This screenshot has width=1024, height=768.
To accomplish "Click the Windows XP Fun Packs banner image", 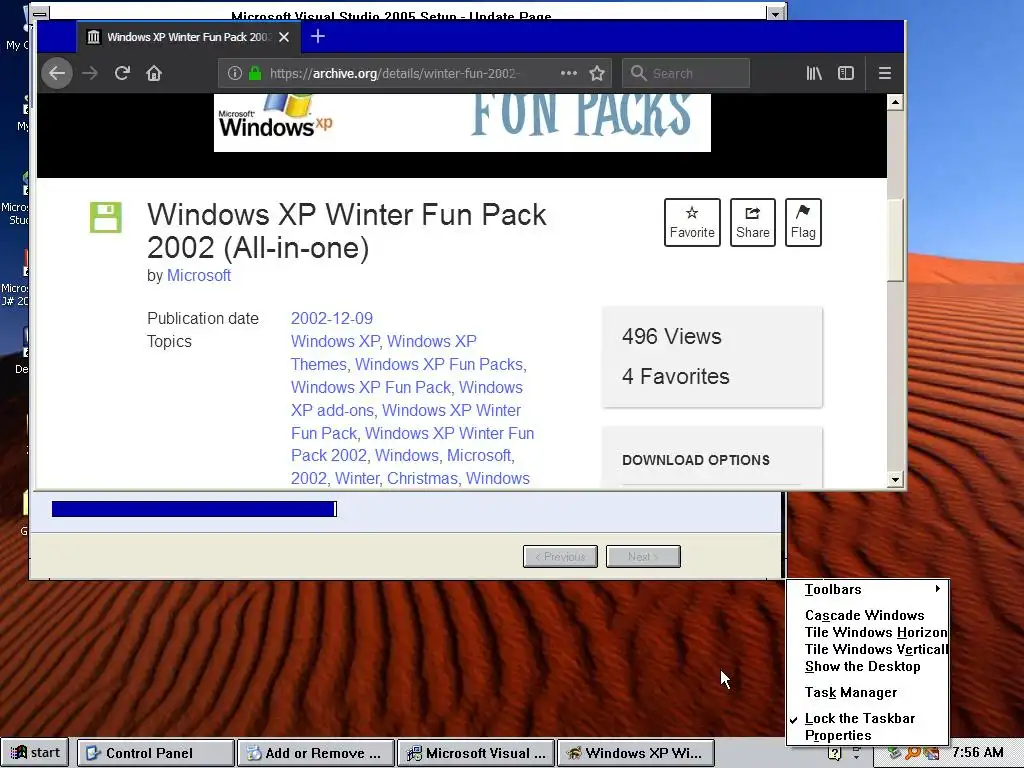I will click(462, 123).
